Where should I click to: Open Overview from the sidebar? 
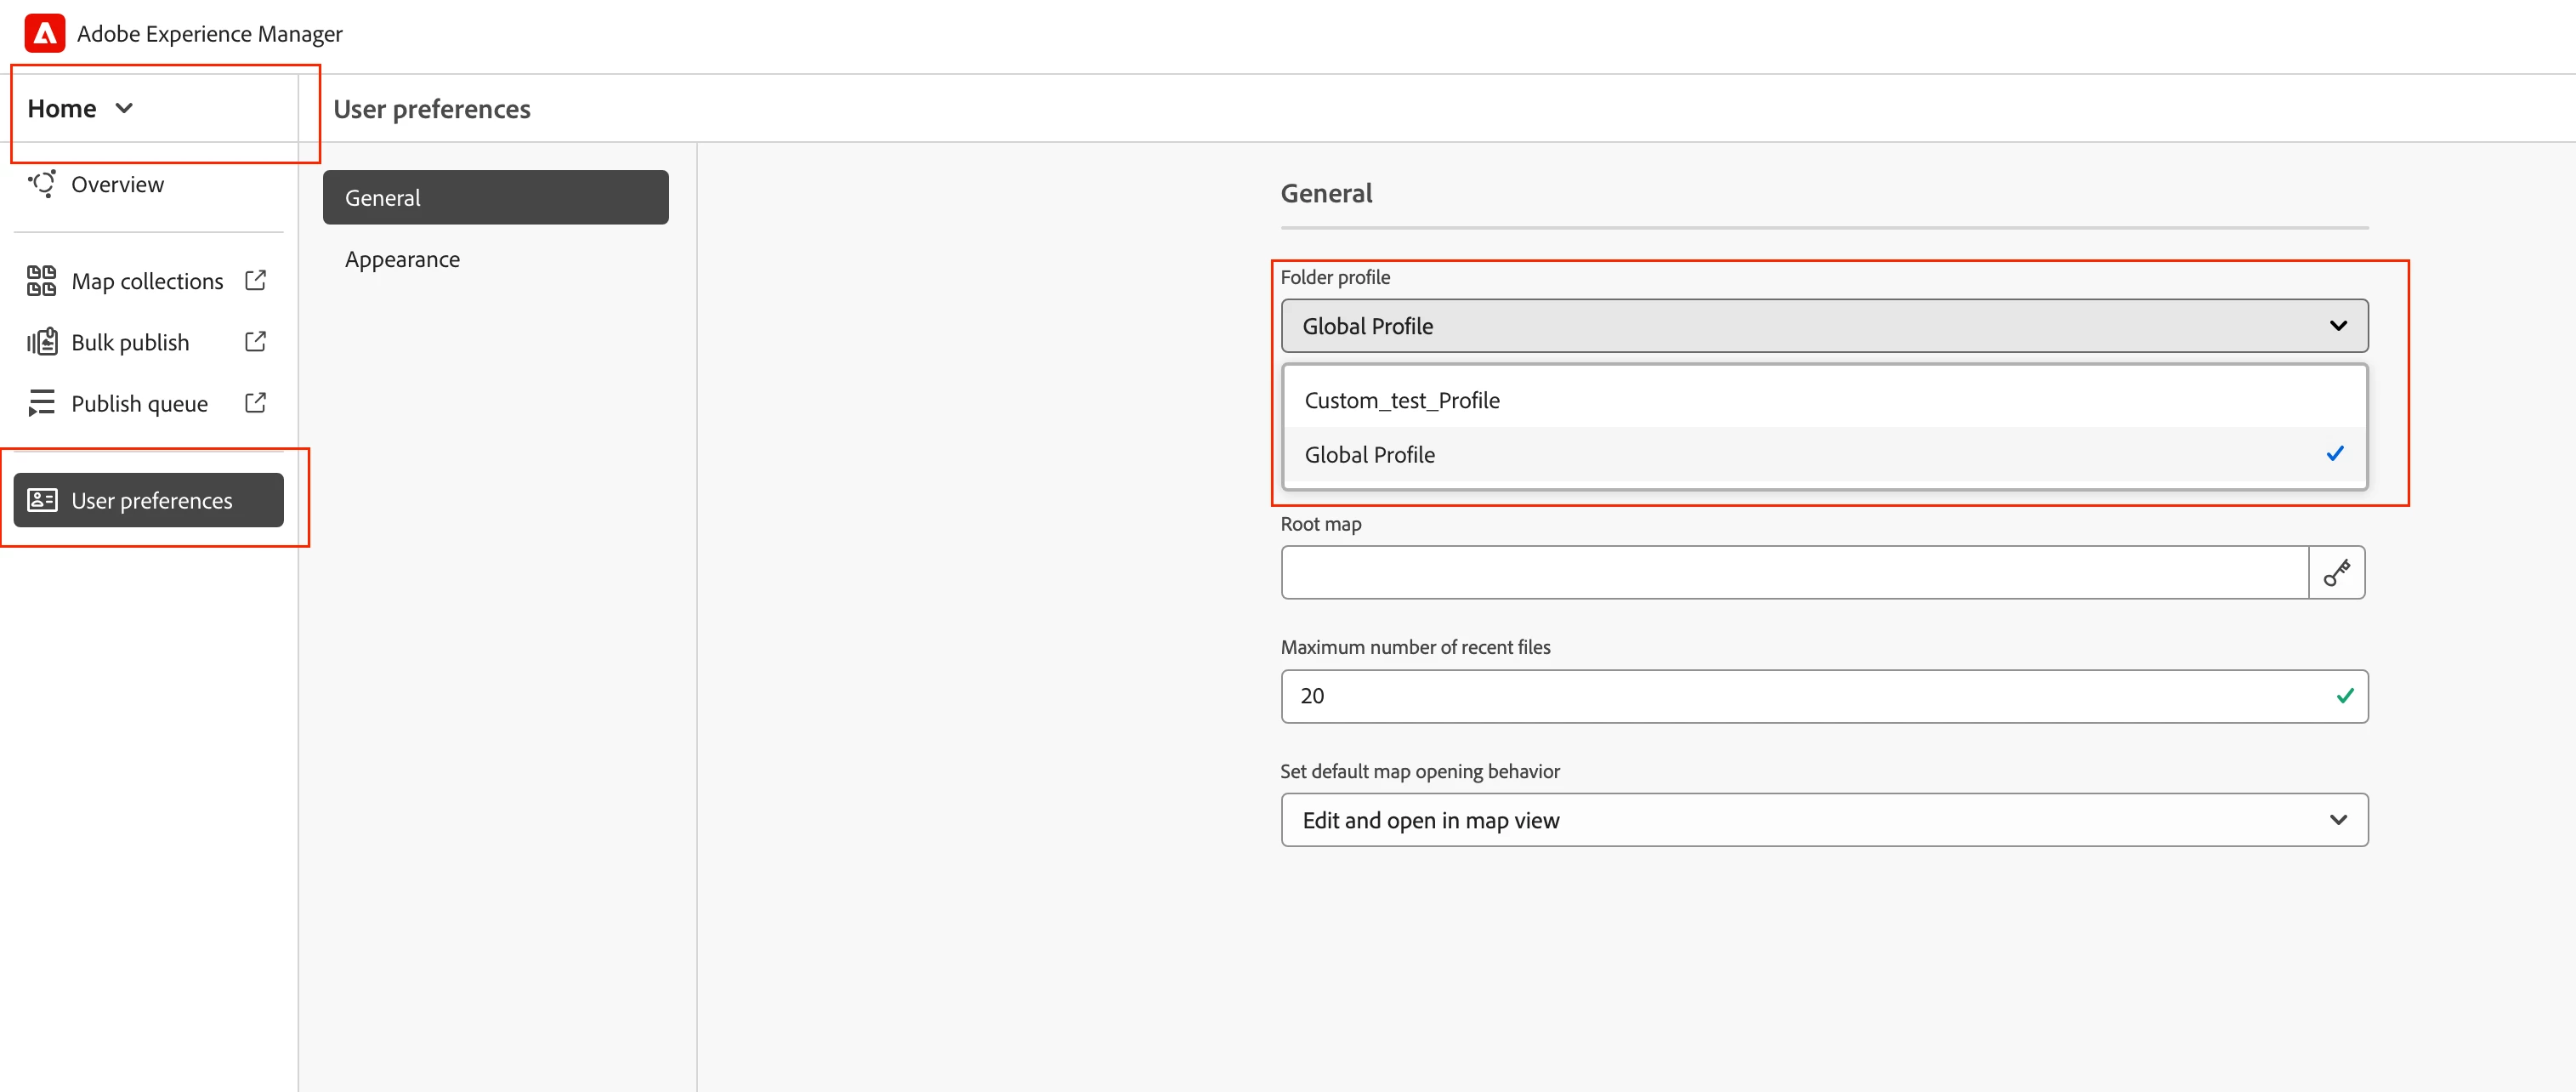click(x=117, y=184)
